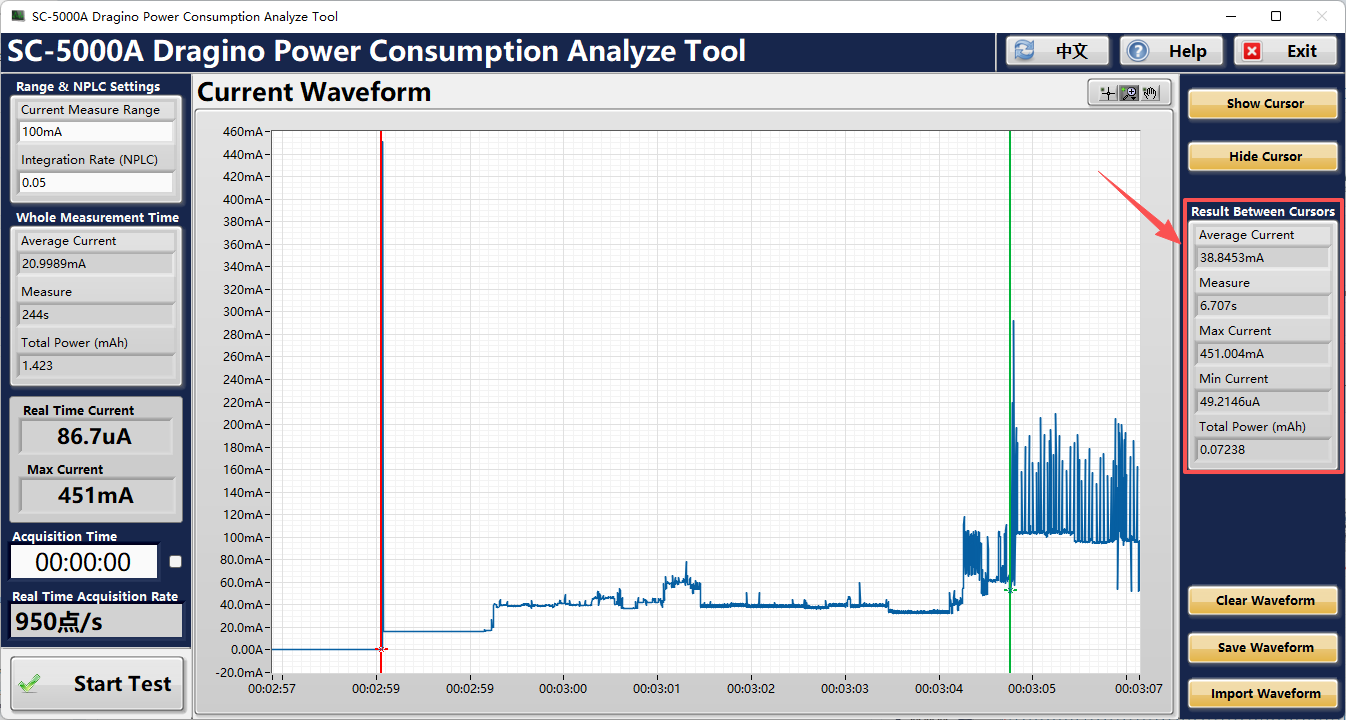The width and height of the screenshot is (1346, 720).
Task: Click the whole-measurement average value 20.9989mA
Action: tap(96, 264)
